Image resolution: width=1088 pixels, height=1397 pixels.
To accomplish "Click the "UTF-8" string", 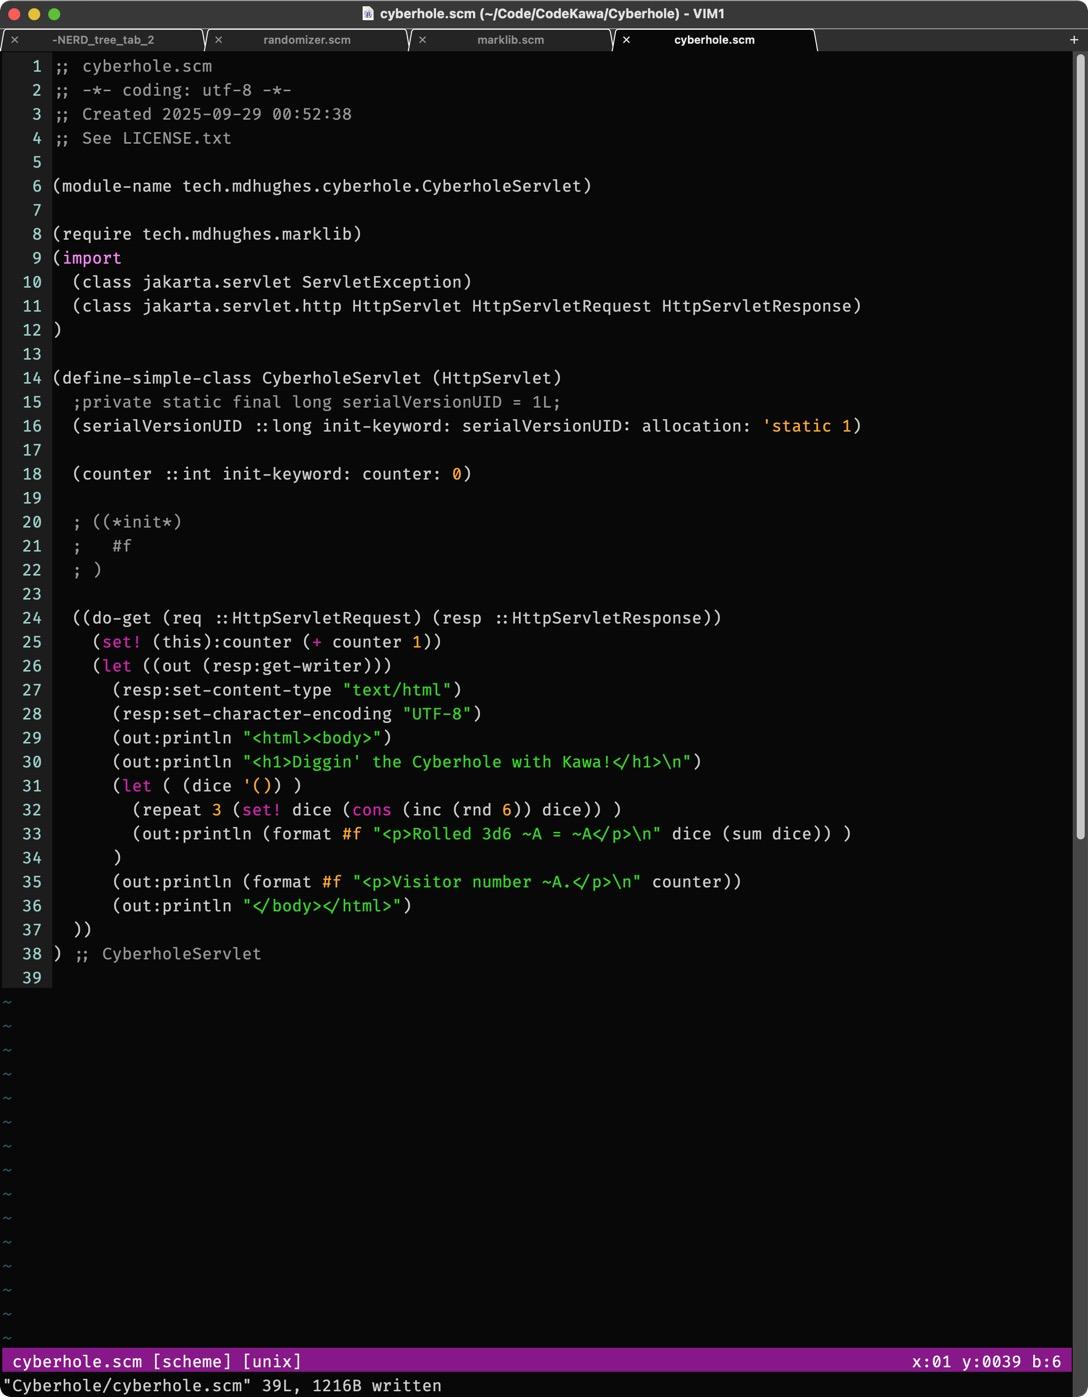I will 437,714.
